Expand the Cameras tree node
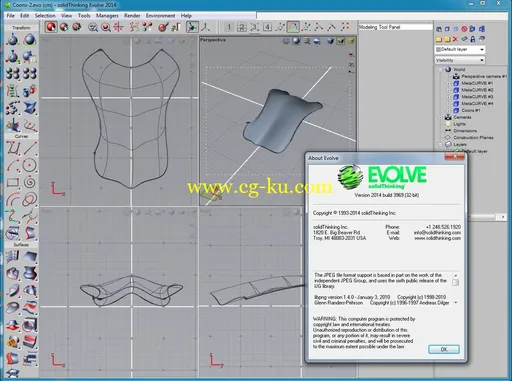This screenshot has height=381, width=512. (x=441, y=117)
